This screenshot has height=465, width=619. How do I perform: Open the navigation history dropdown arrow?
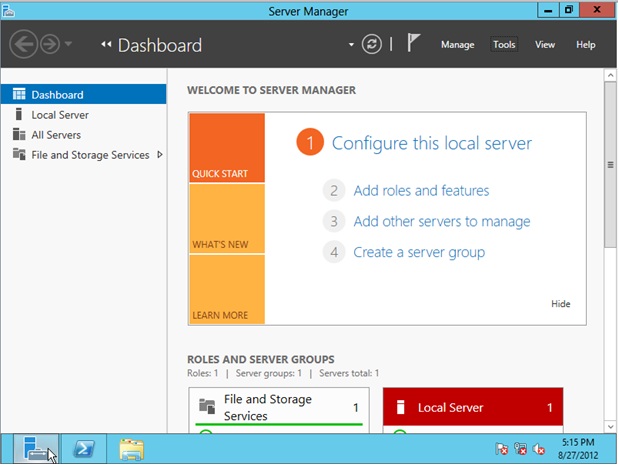point(68,44)
